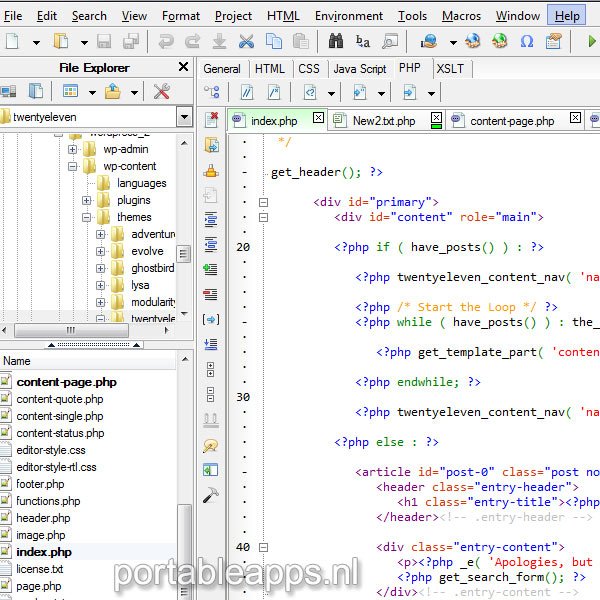Open the twentyeleven folder dropdown
This screenshot has height=600, width=600.
click(183, 117)
